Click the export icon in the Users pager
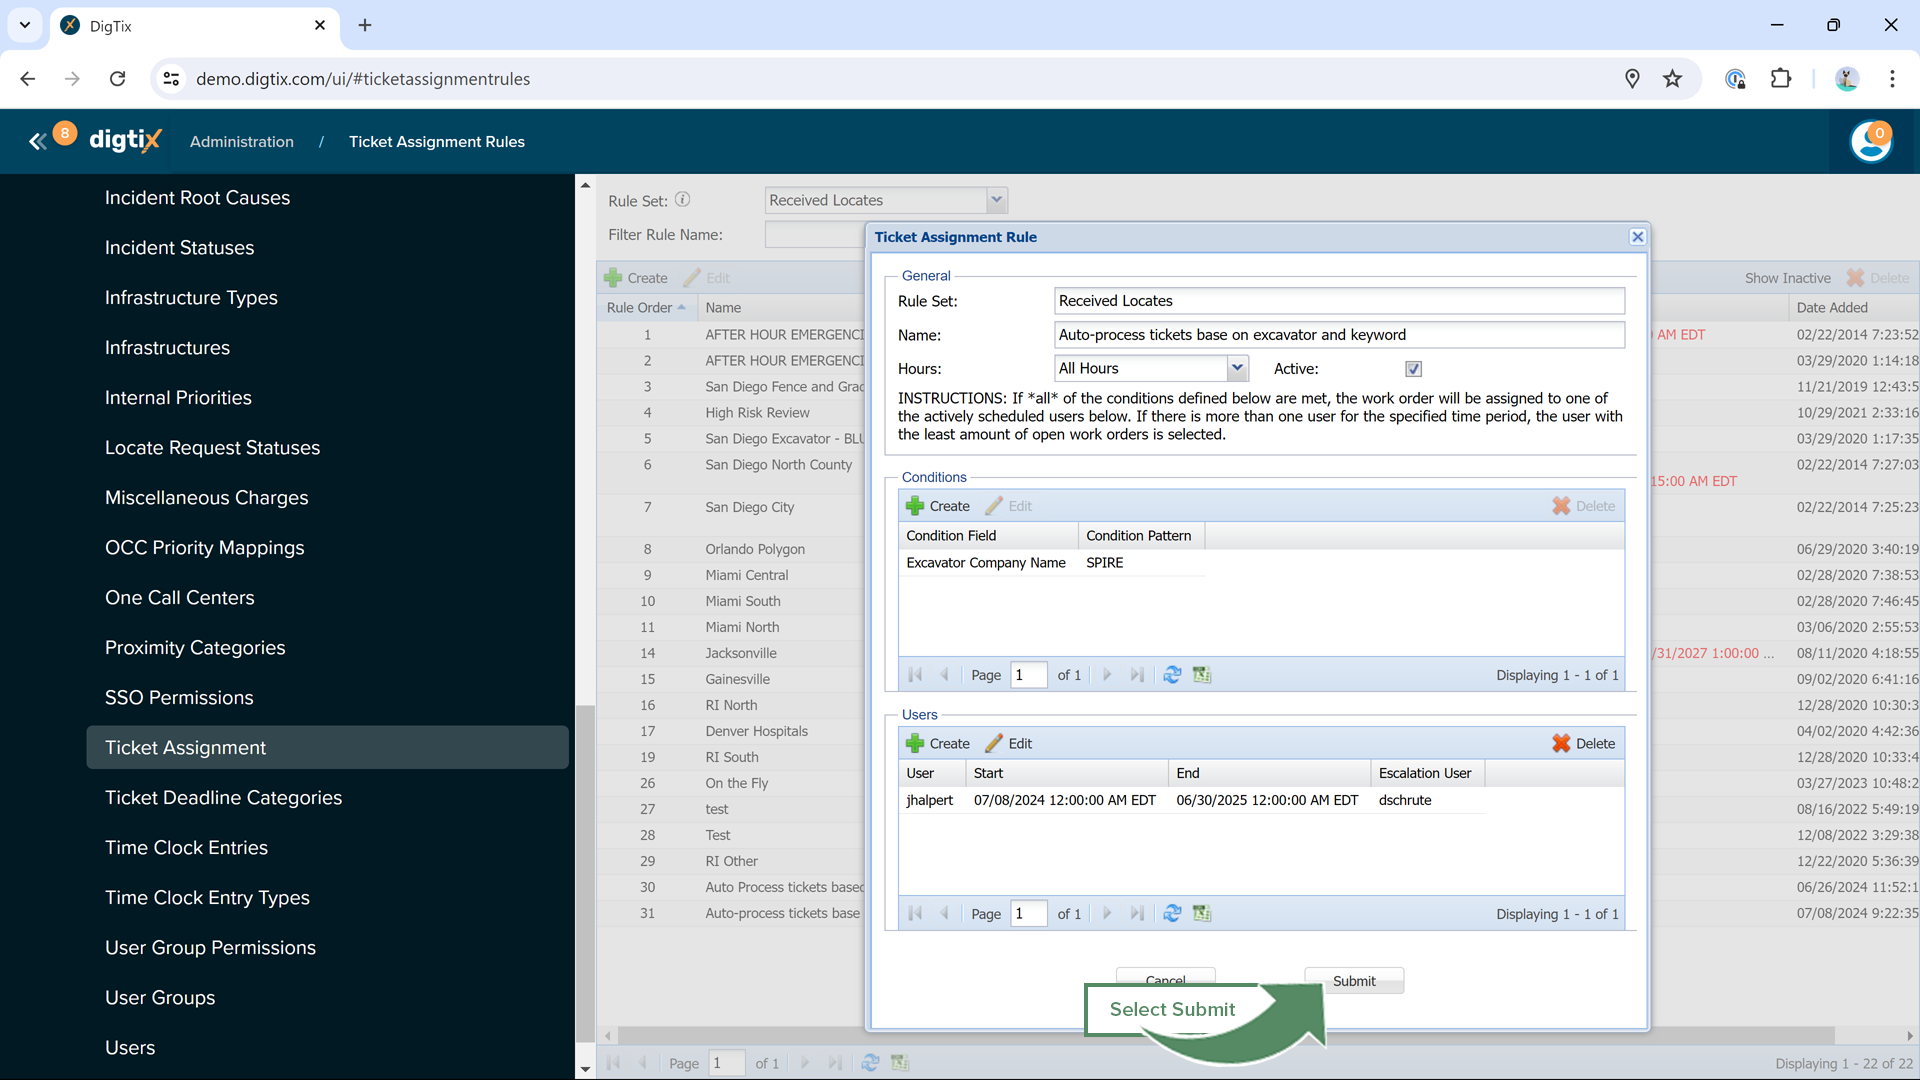1920x1080 pixels. point(1202,913)
